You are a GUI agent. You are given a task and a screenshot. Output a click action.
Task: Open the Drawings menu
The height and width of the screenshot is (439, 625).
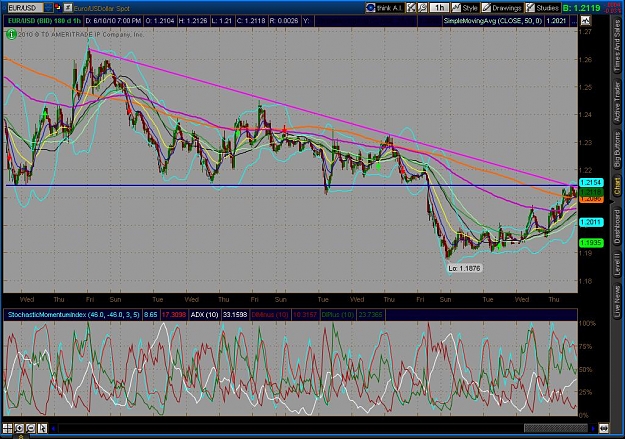[x=501, y=8]
